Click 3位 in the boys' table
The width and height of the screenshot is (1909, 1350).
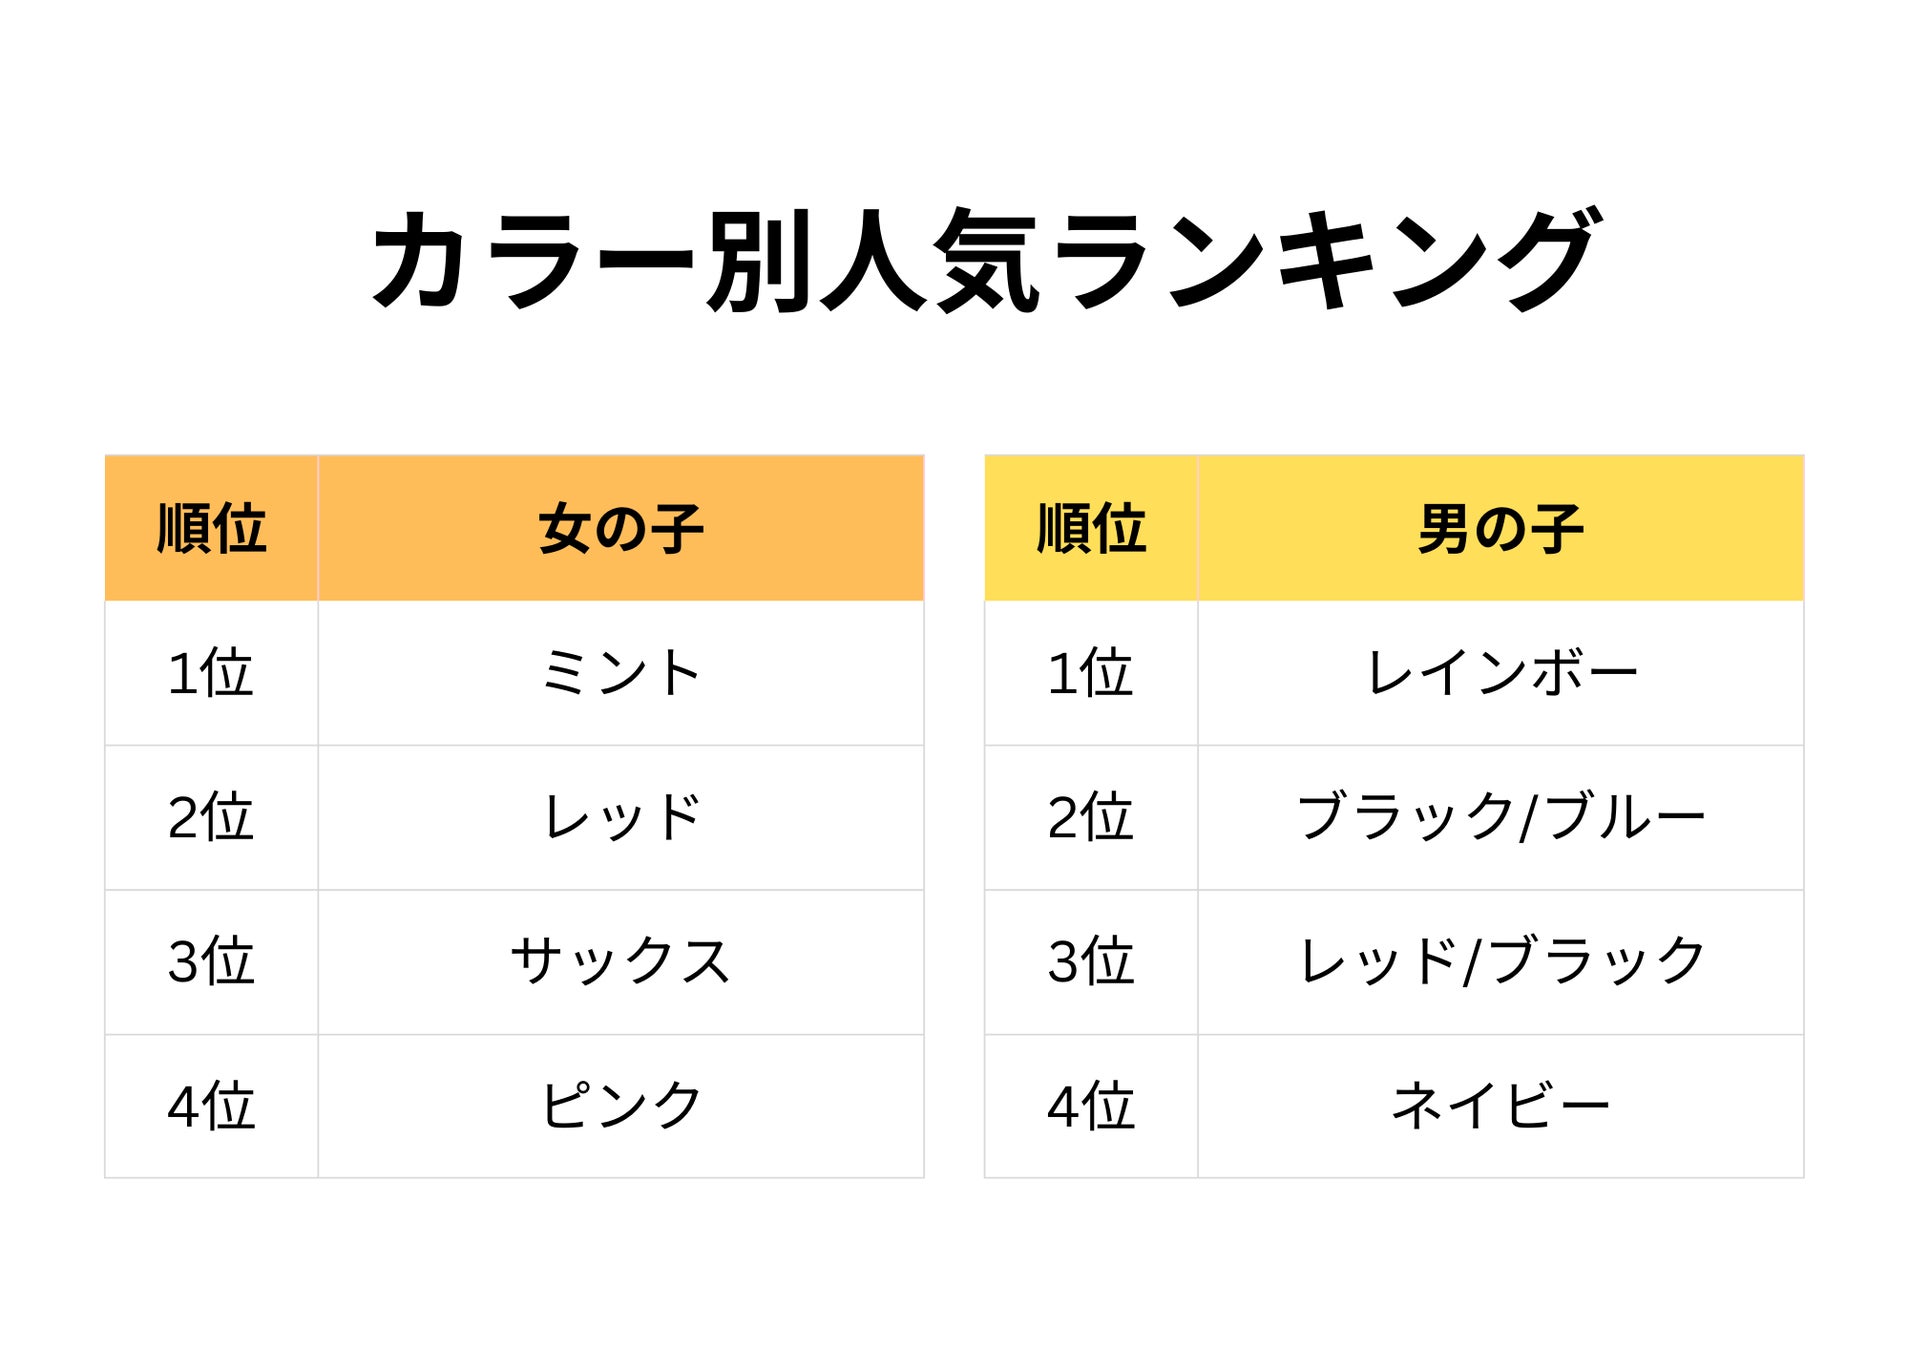coord(1091,962)
